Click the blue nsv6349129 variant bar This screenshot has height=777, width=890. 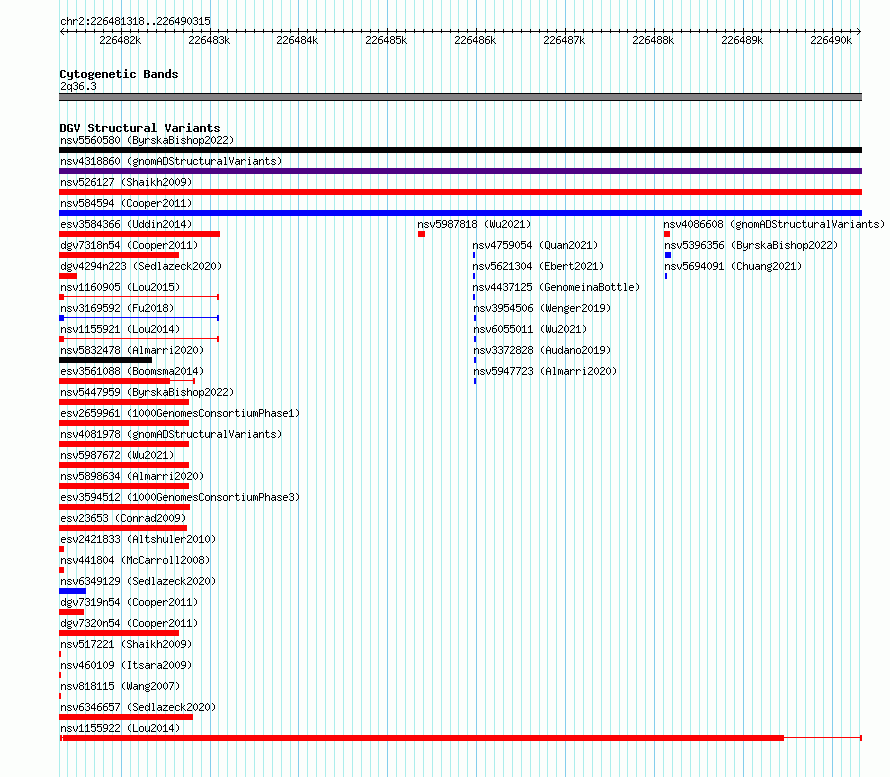coord(73,591)
